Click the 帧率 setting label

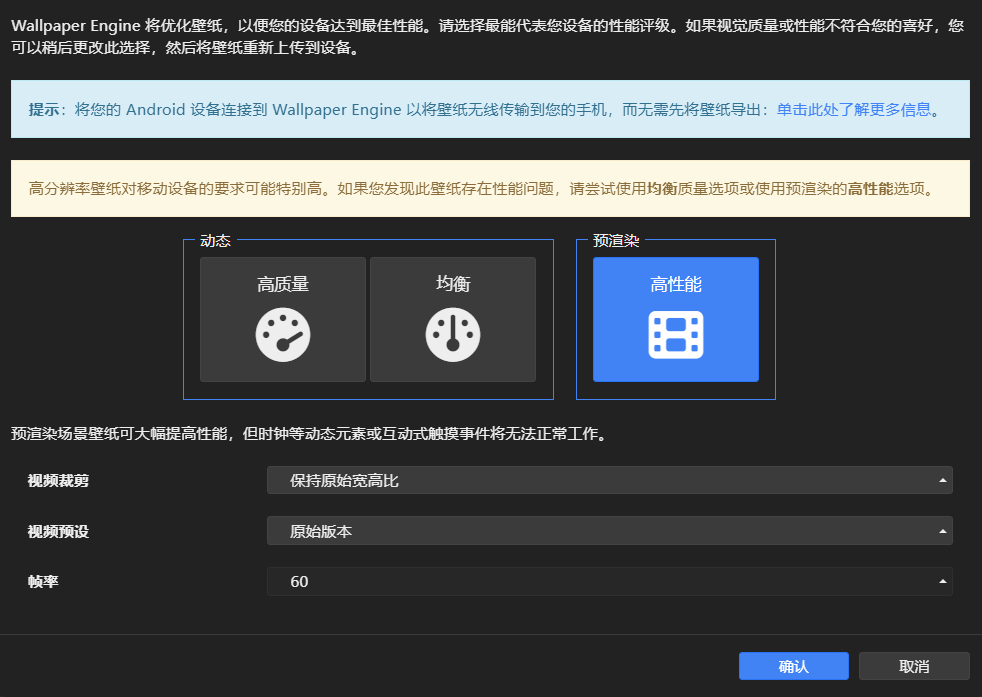(x=43, y=581)
